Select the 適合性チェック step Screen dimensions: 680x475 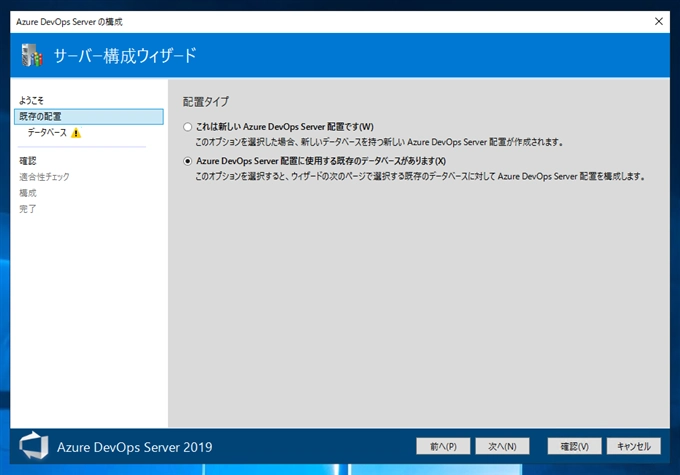(44, 177)
